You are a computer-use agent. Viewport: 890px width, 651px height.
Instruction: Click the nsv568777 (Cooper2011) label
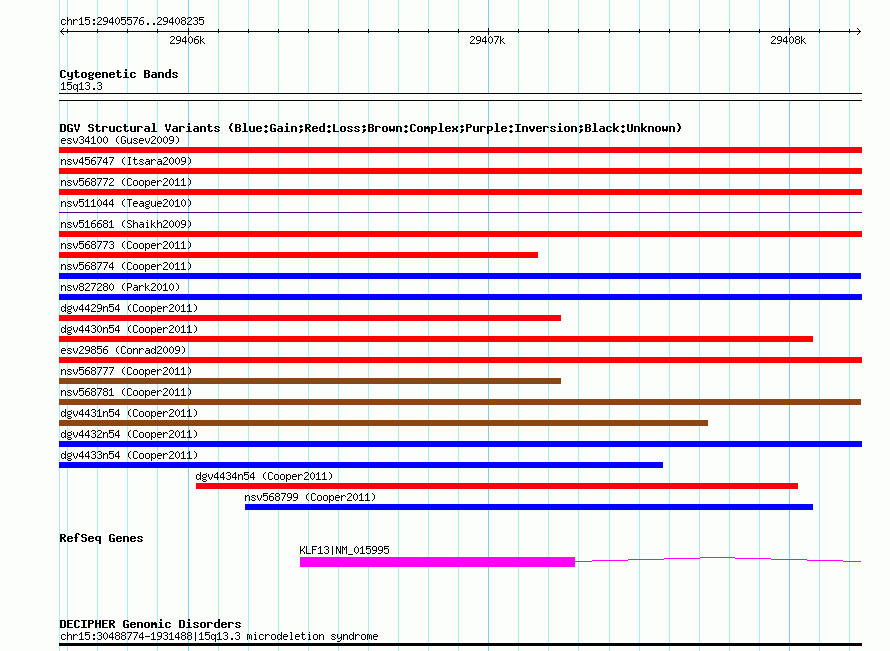pyautogui.click(x=126, y=371)
